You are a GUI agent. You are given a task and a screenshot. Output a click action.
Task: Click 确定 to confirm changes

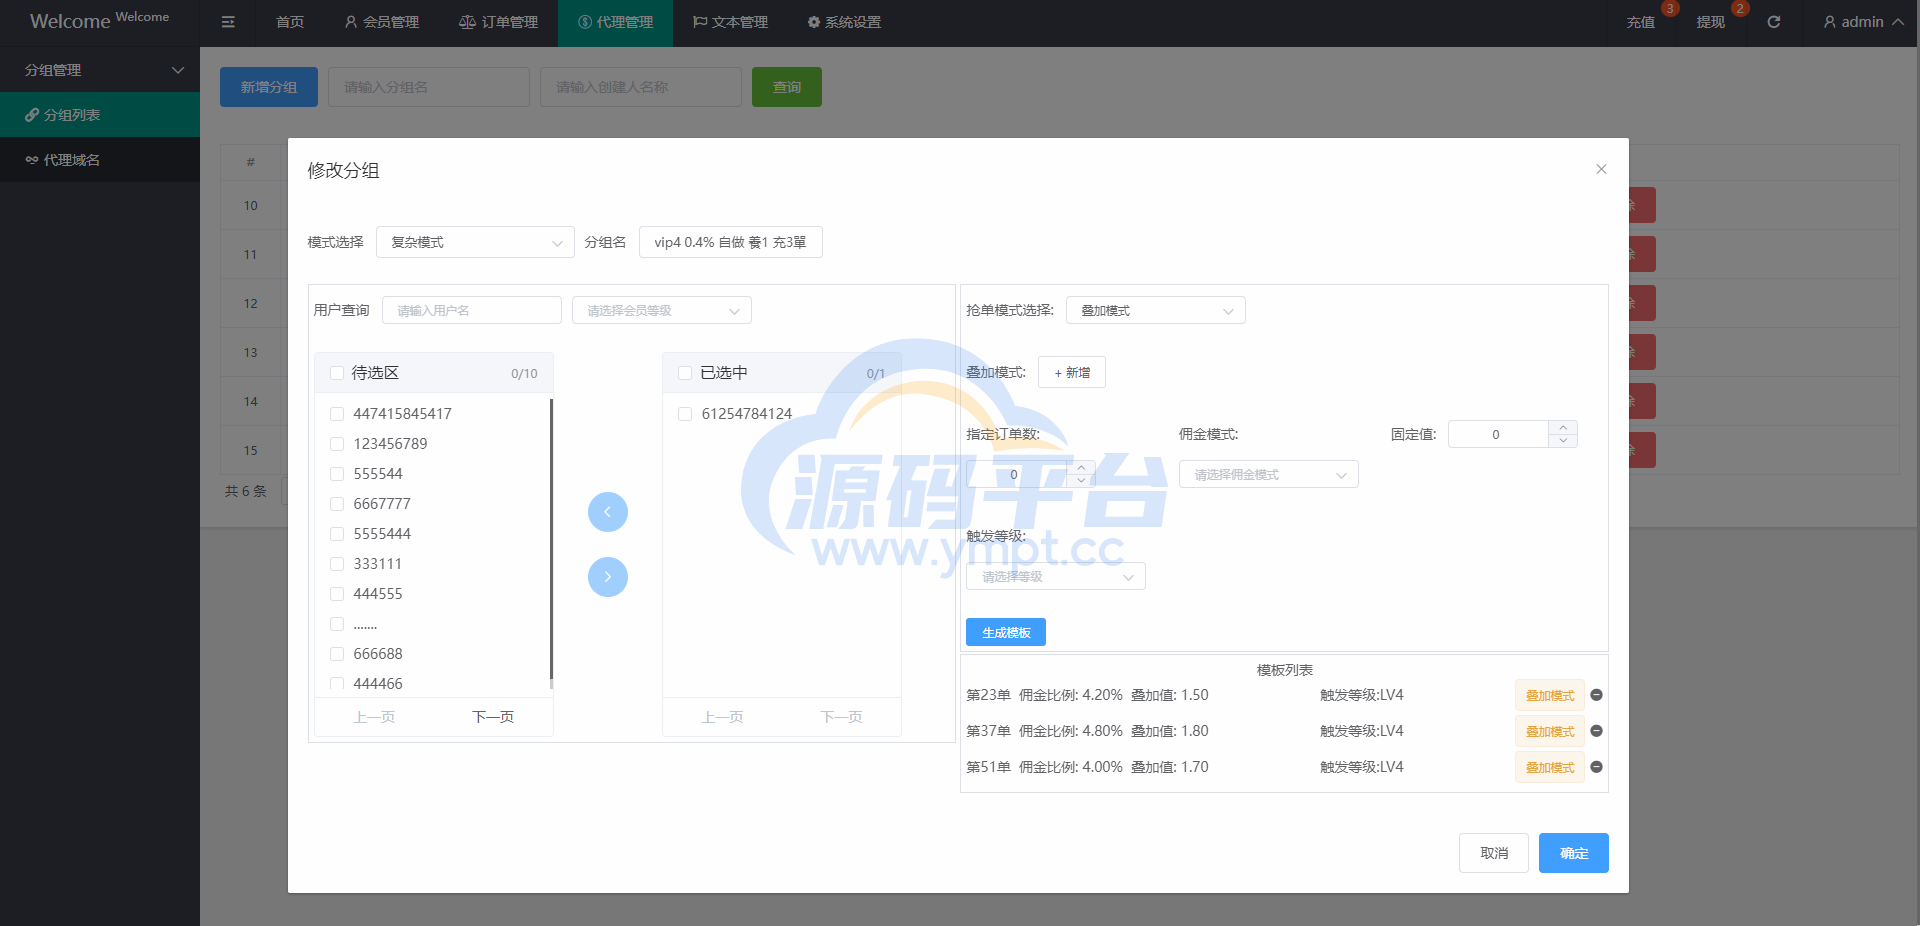(x=1574, y=853)
